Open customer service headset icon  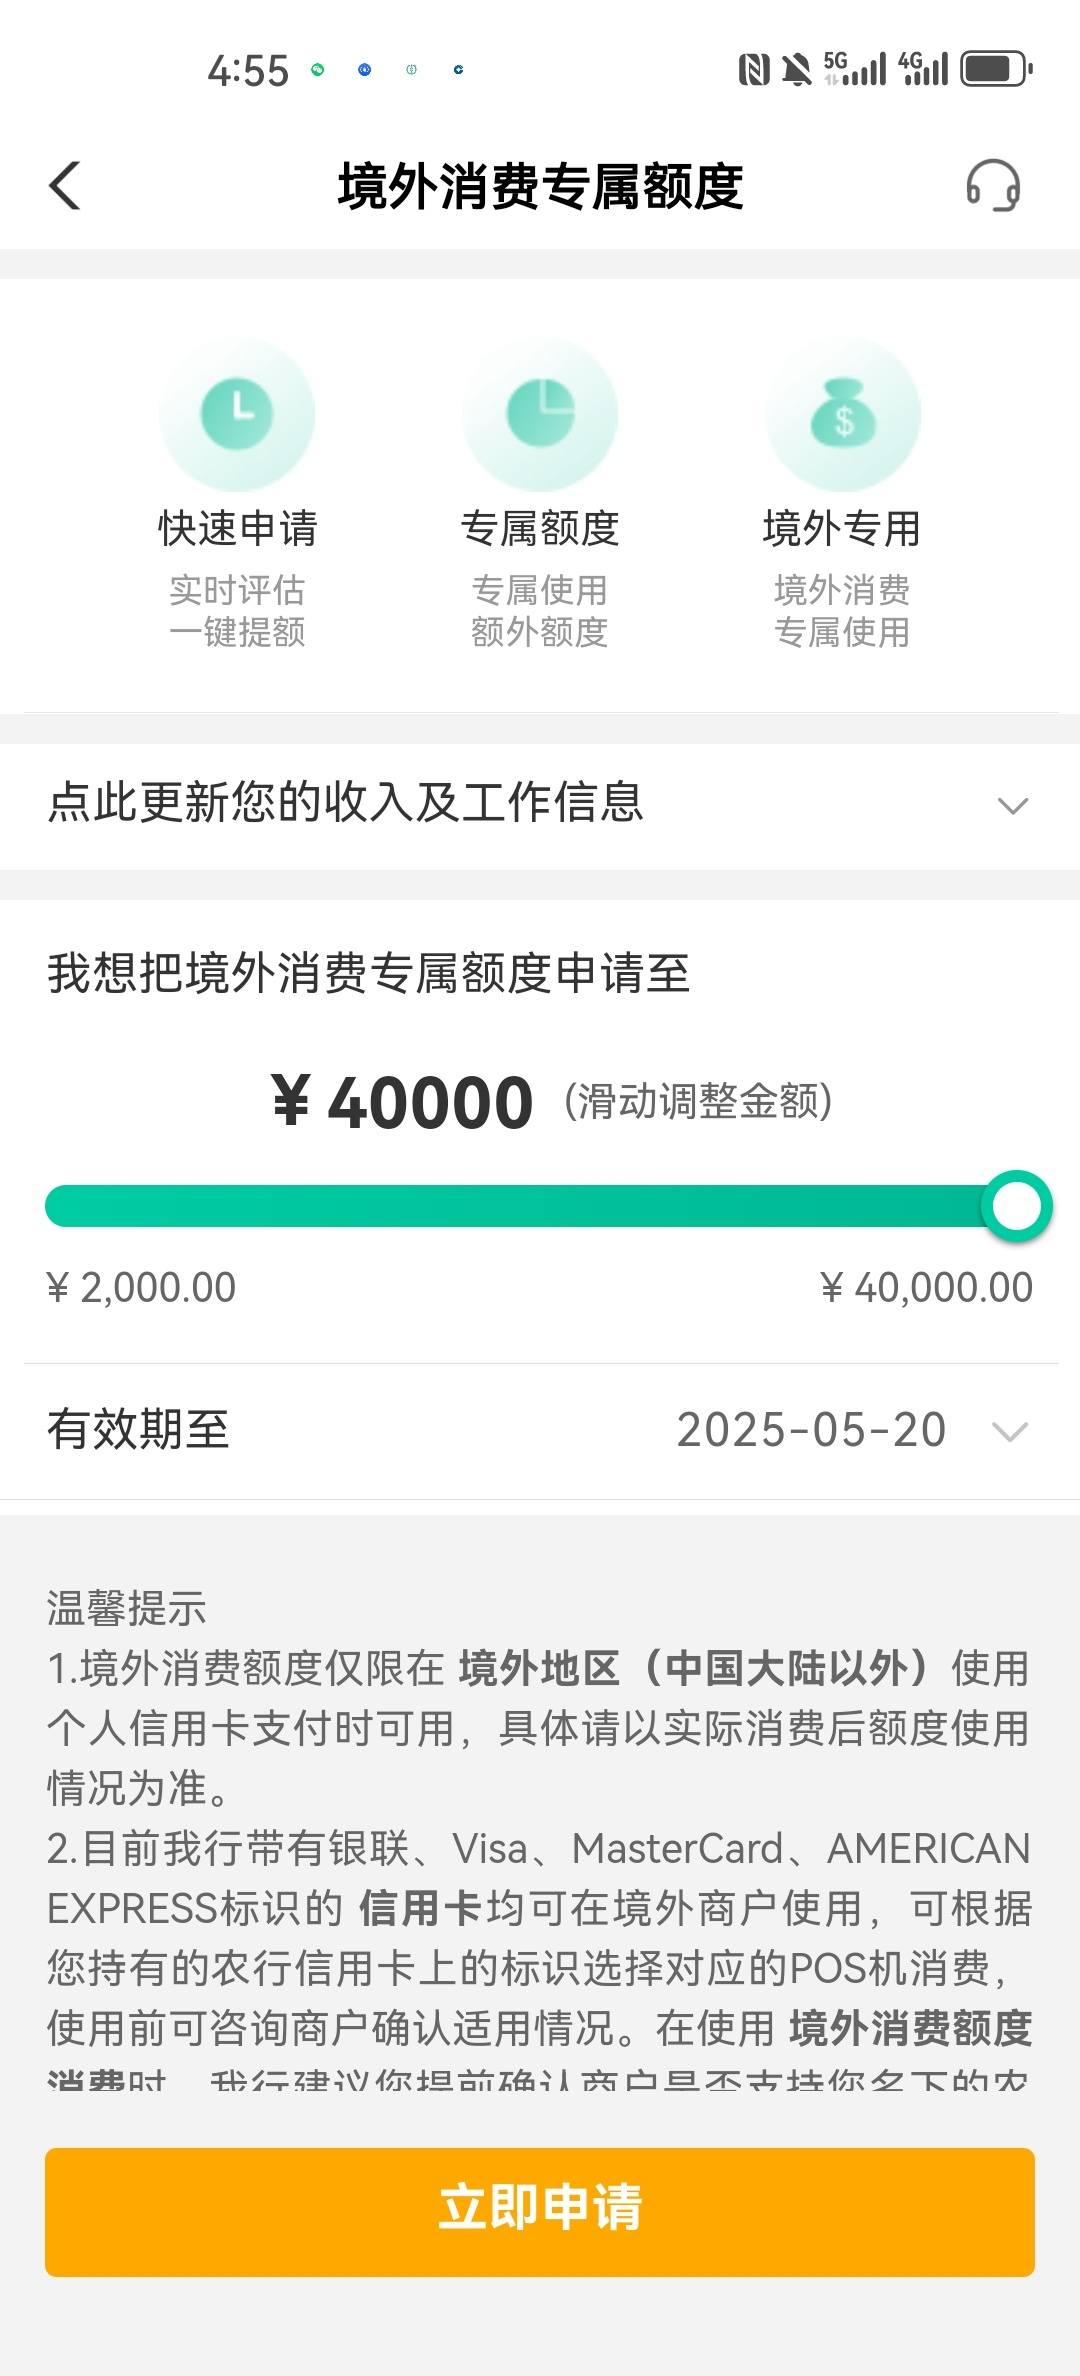click(x=993, y=186)
